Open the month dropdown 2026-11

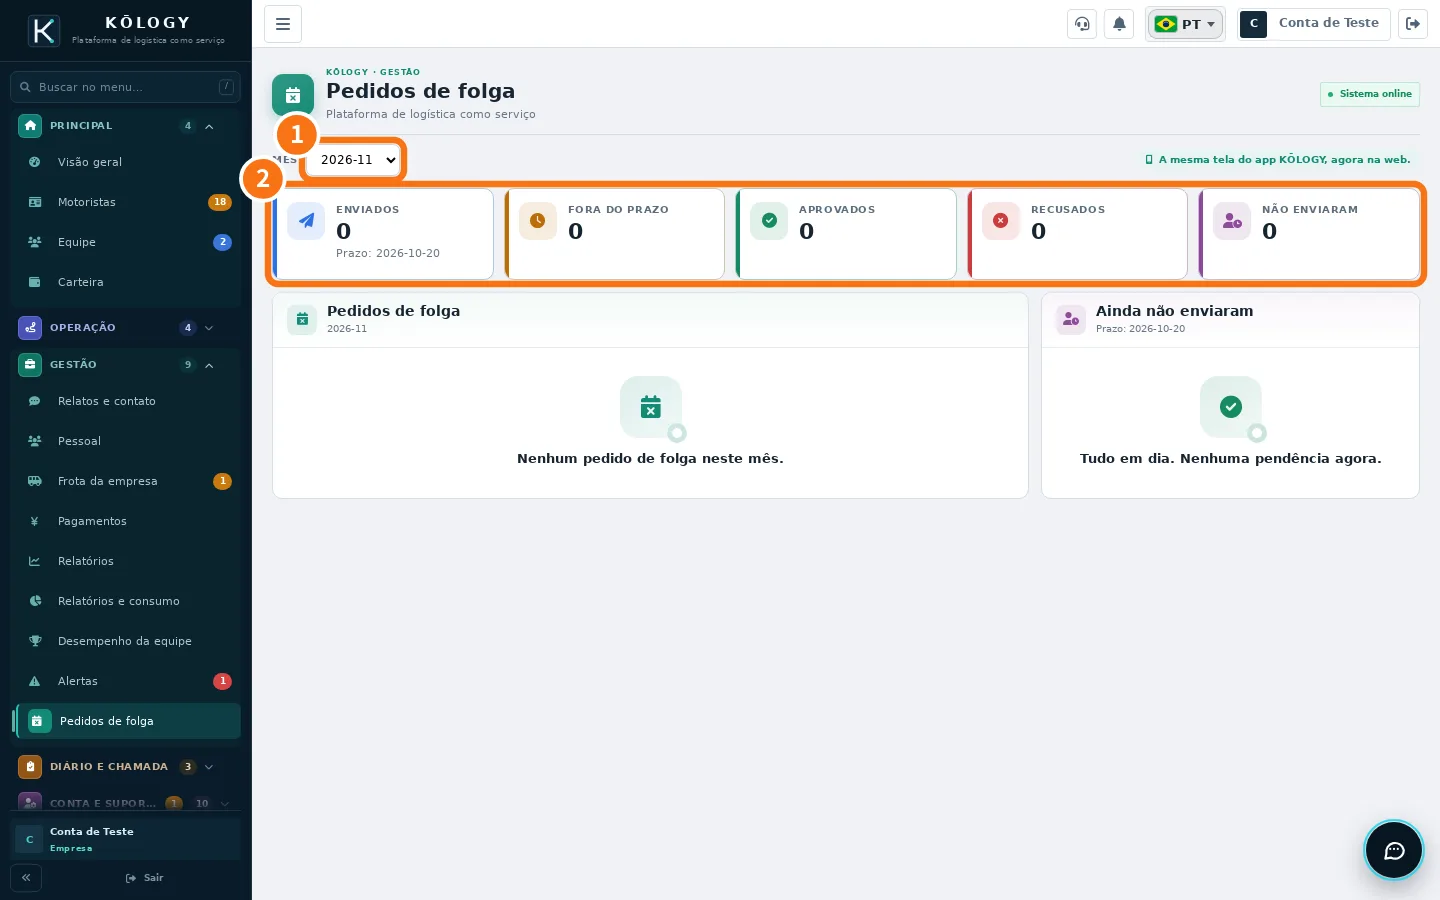pyautogui.click(x=353, y=160)
